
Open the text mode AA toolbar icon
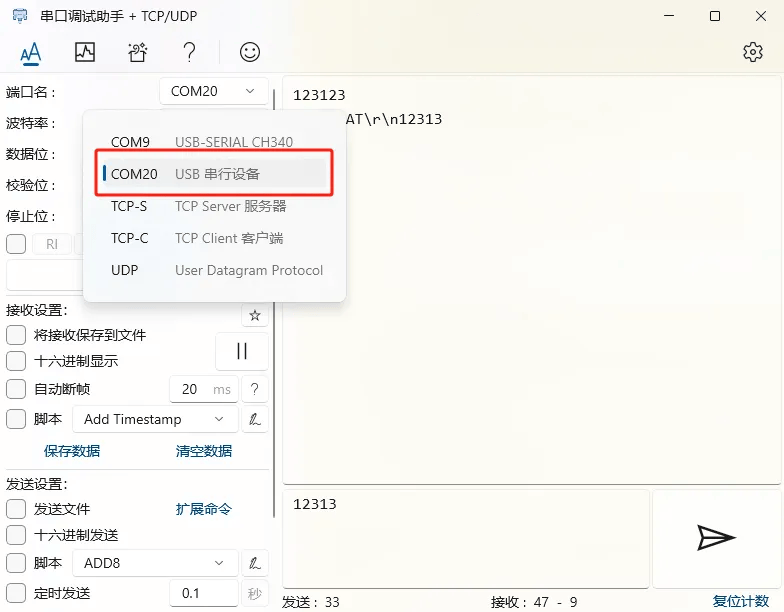tap(30, 52)
